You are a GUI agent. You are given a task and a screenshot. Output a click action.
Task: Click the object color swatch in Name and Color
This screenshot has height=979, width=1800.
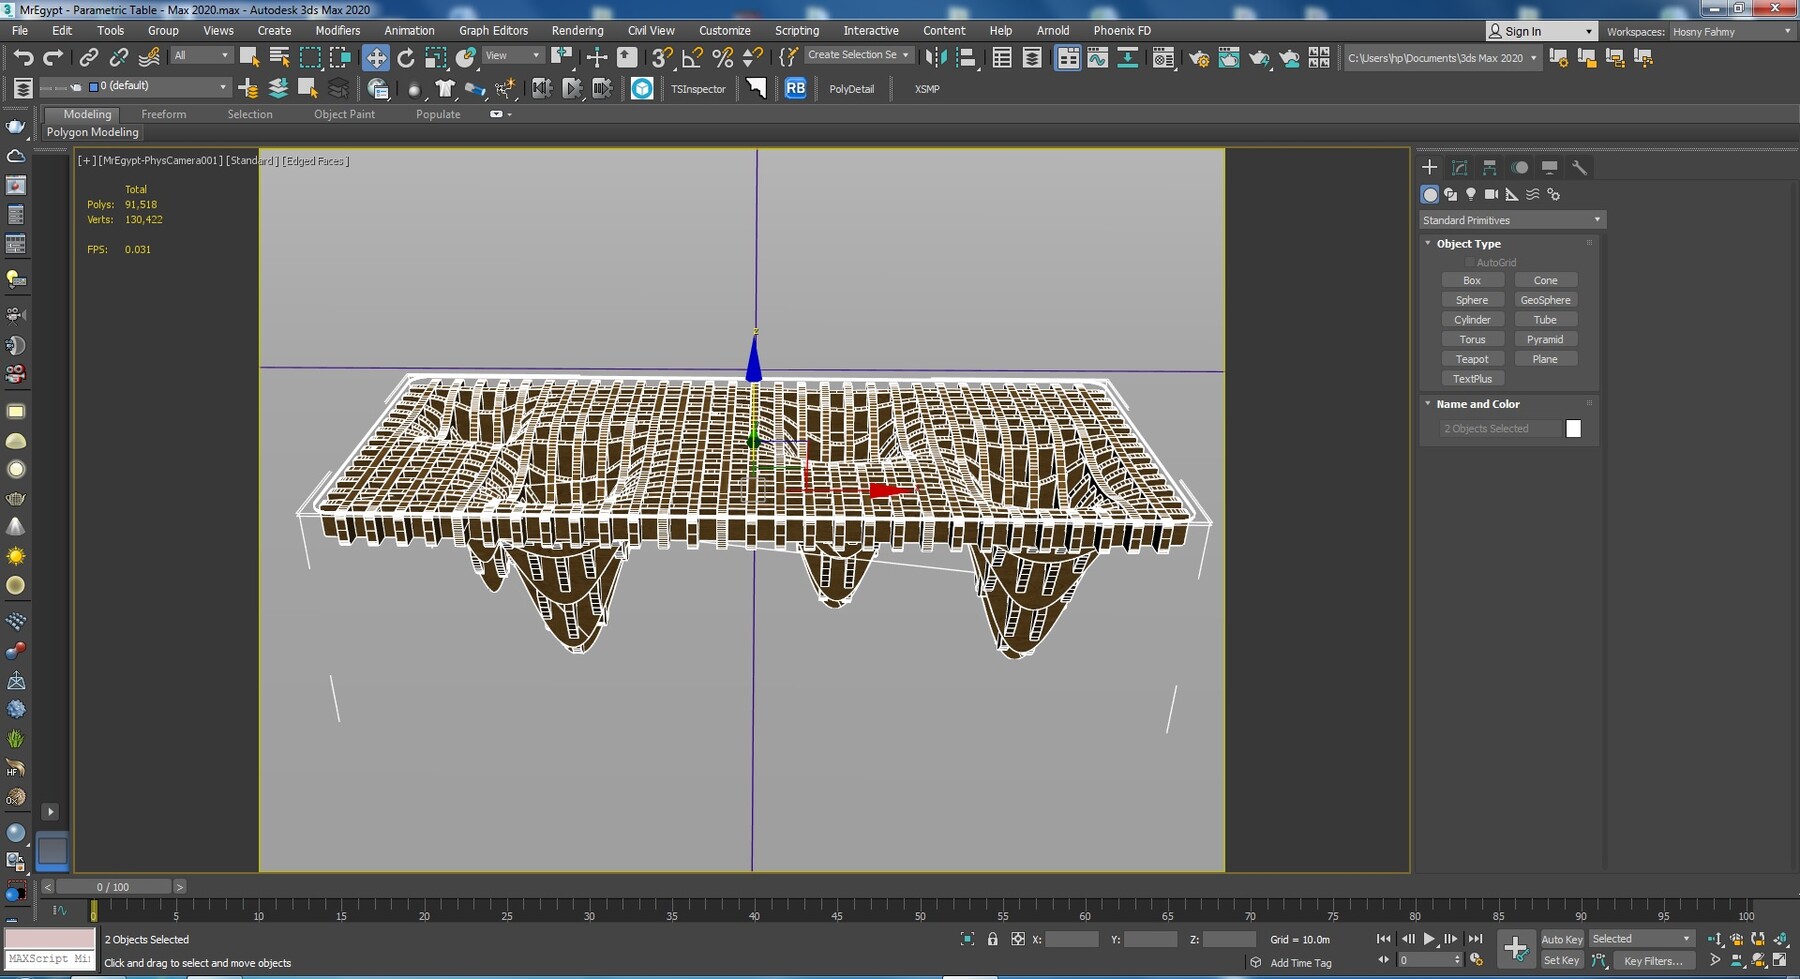1573,428
